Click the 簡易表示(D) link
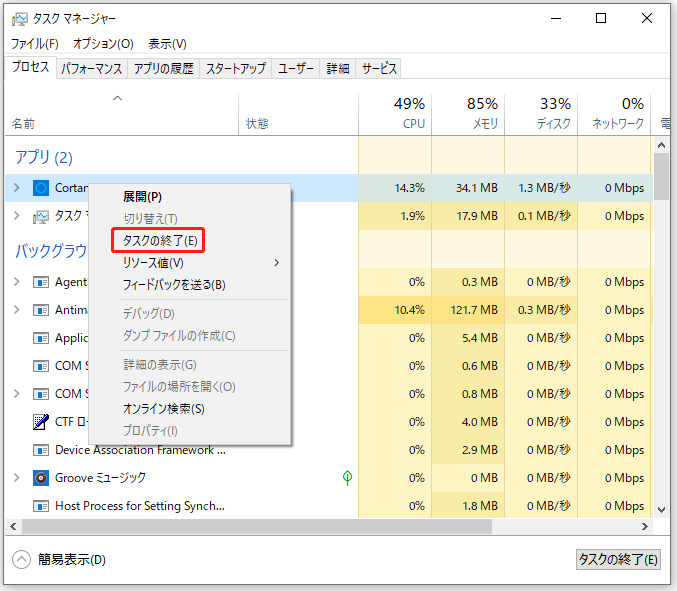This screenshot has height=591, width=677. (x=72, y=560)
